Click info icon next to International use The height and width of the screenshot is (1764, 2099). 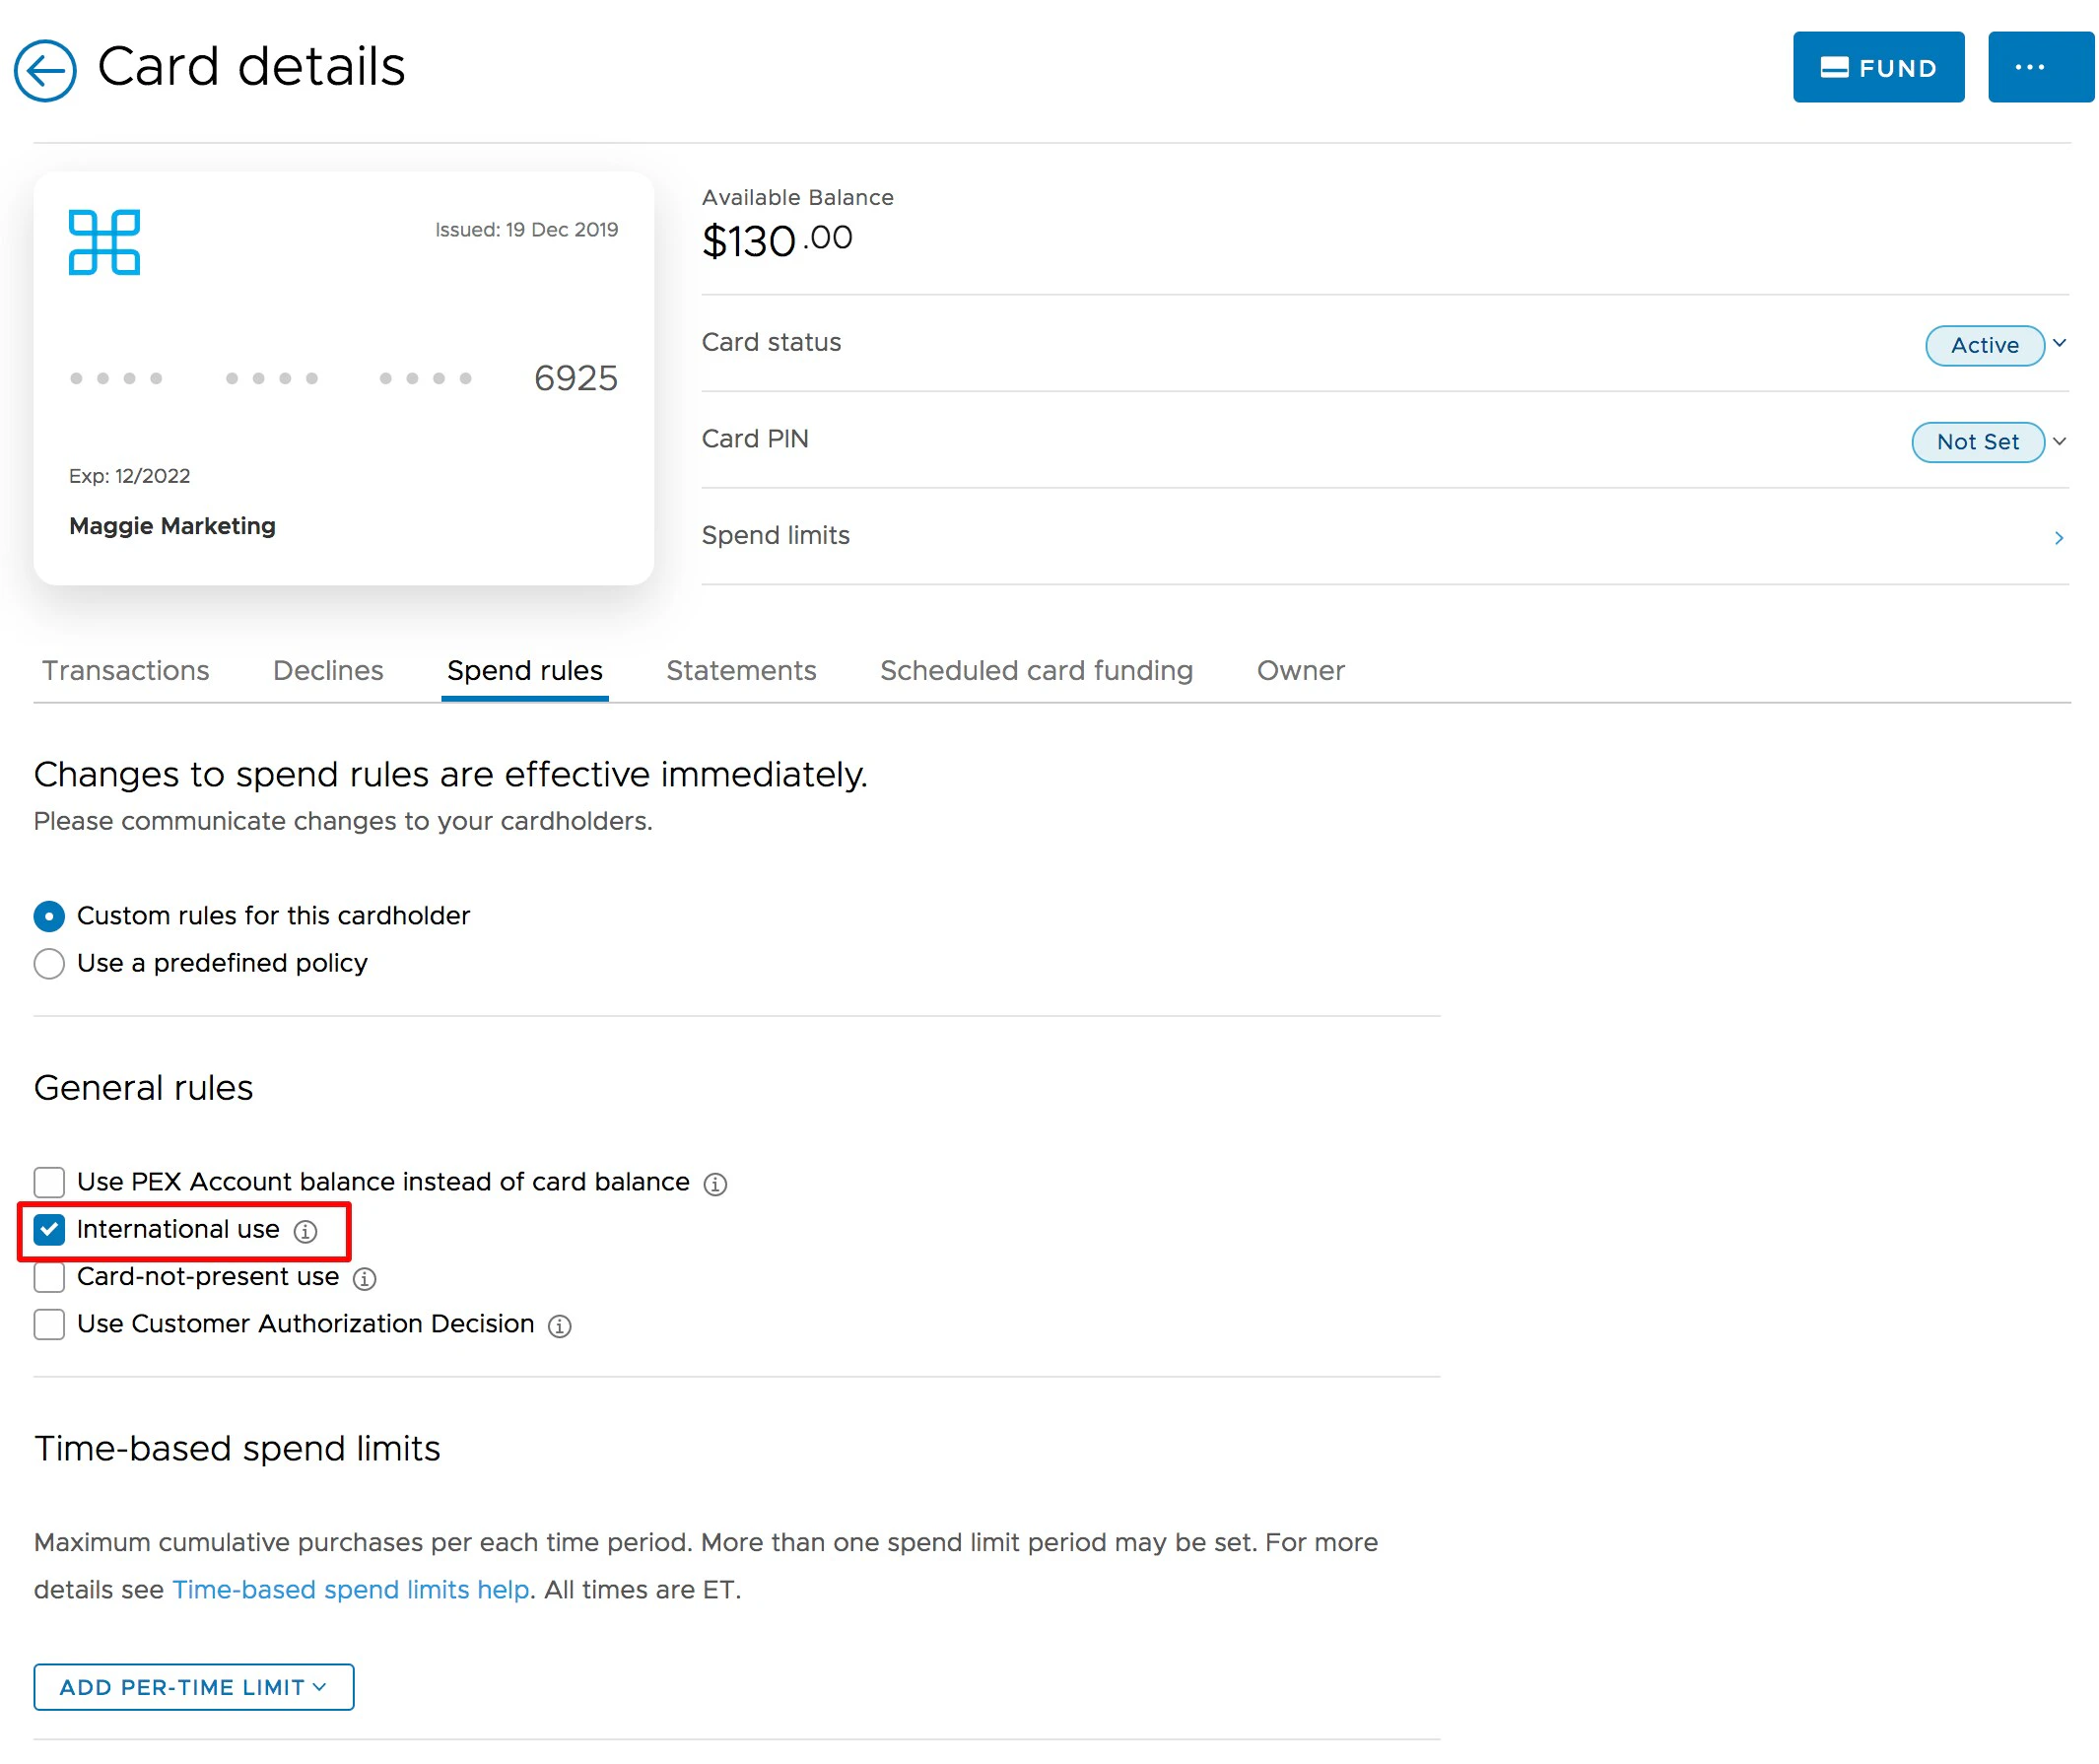click(306, 1233)
